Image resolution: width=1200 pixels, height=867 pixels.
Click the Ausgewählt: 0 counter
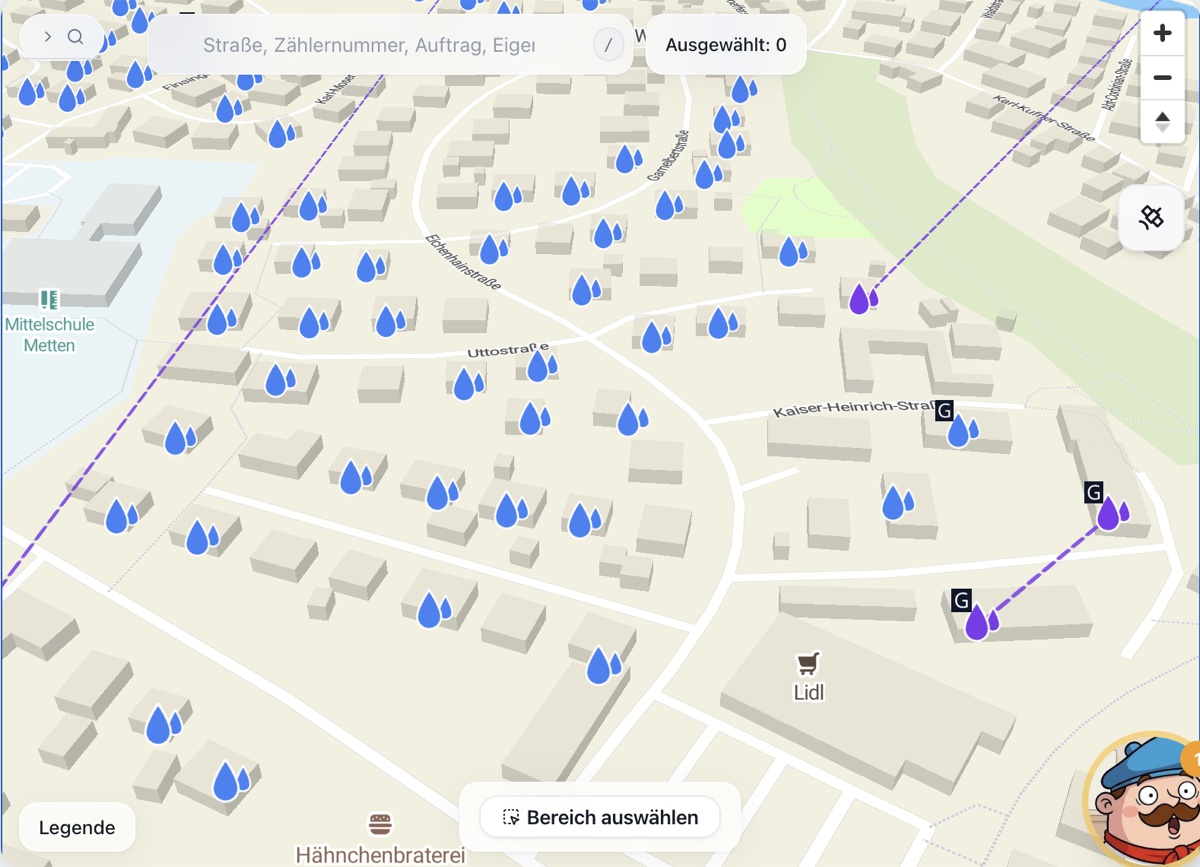point(726,45)
